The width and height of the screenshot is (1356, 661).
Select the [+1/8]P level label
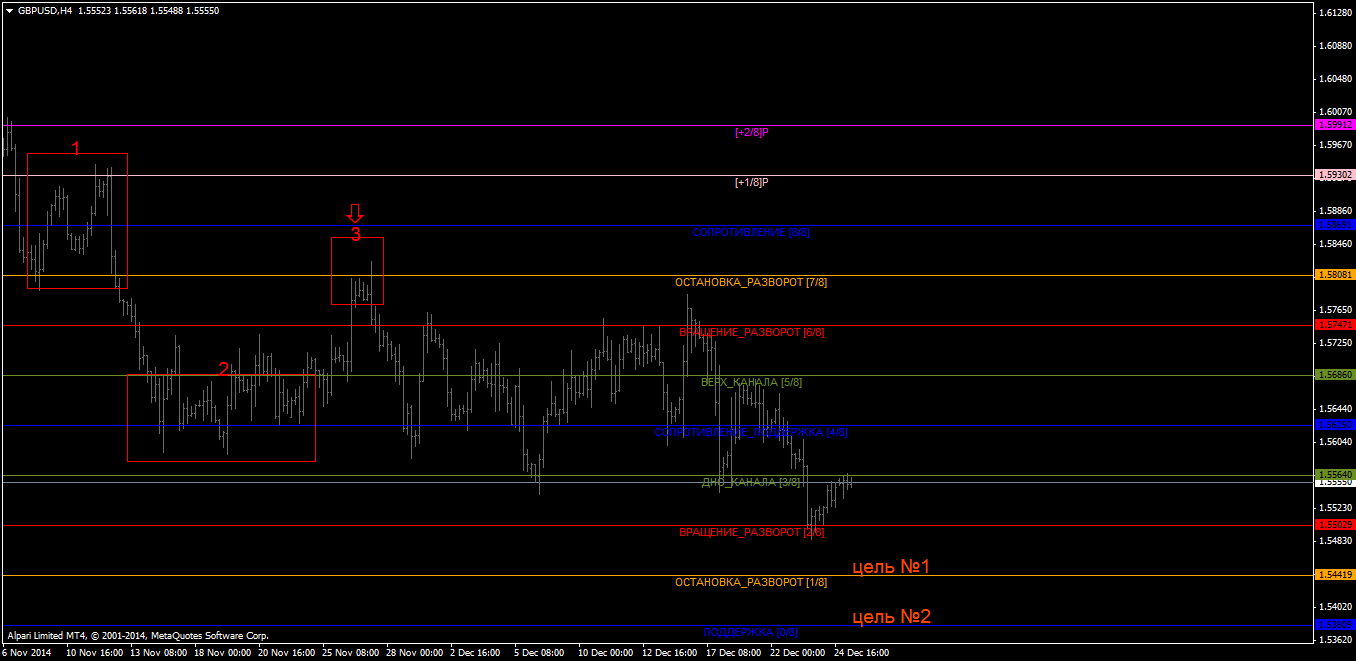click(x=751, y=182)
